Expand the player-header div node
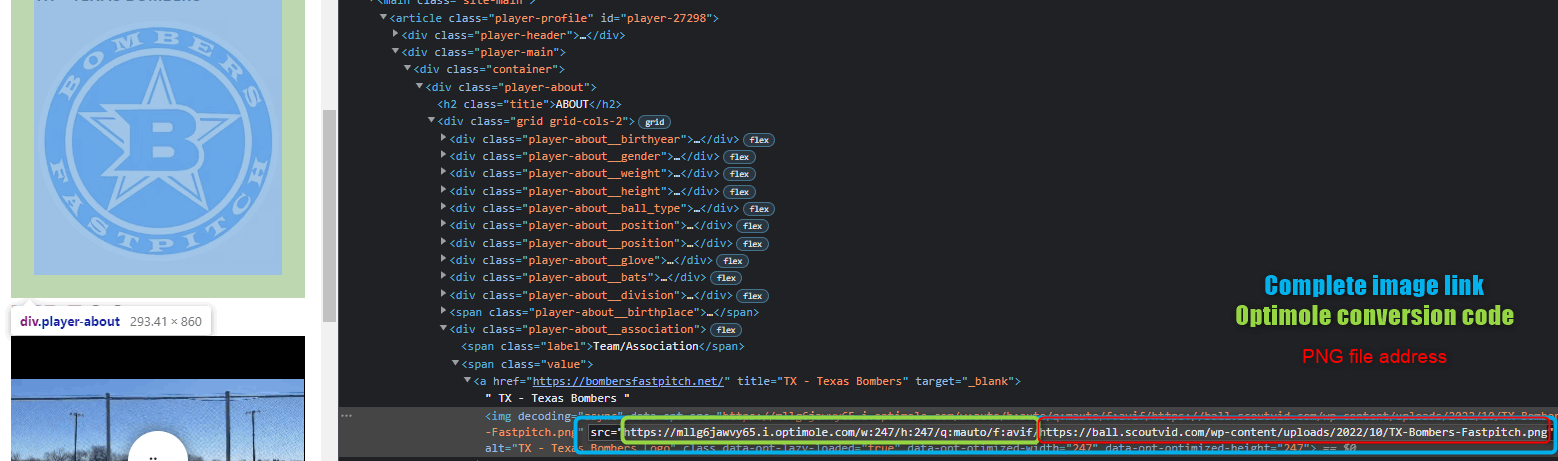Viewport: 1558px width, 461px height. [396, 35]
